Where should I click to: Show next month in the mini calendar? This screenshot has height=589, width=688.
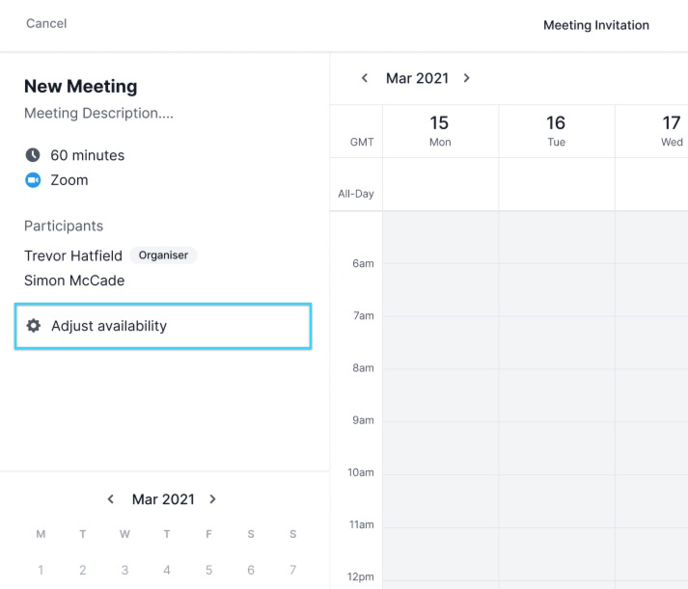[x=212, y=499]
